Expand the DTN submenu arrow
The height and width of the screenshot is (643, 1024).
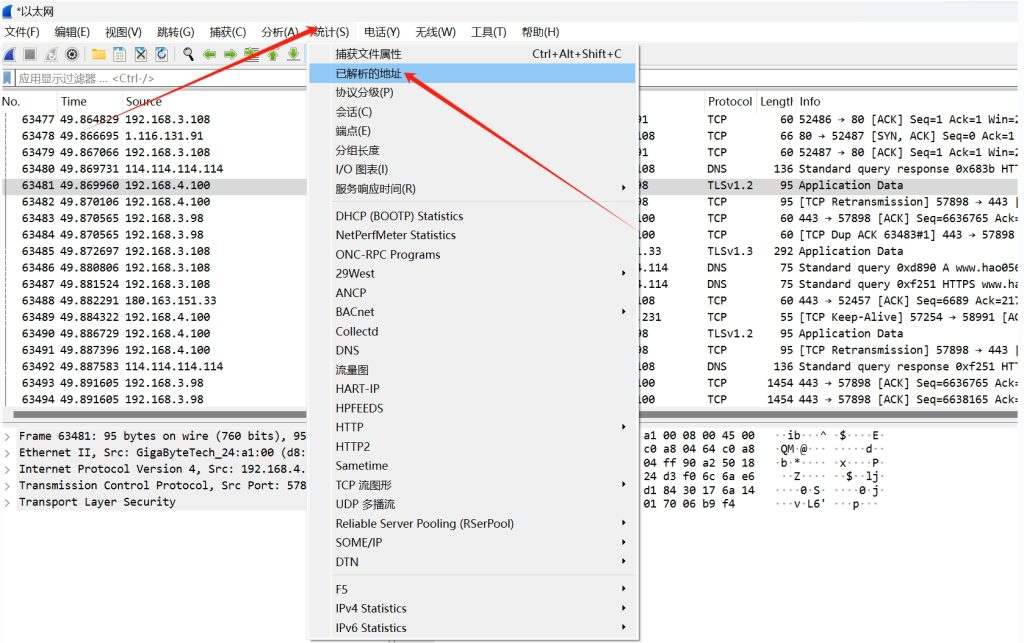624,562
